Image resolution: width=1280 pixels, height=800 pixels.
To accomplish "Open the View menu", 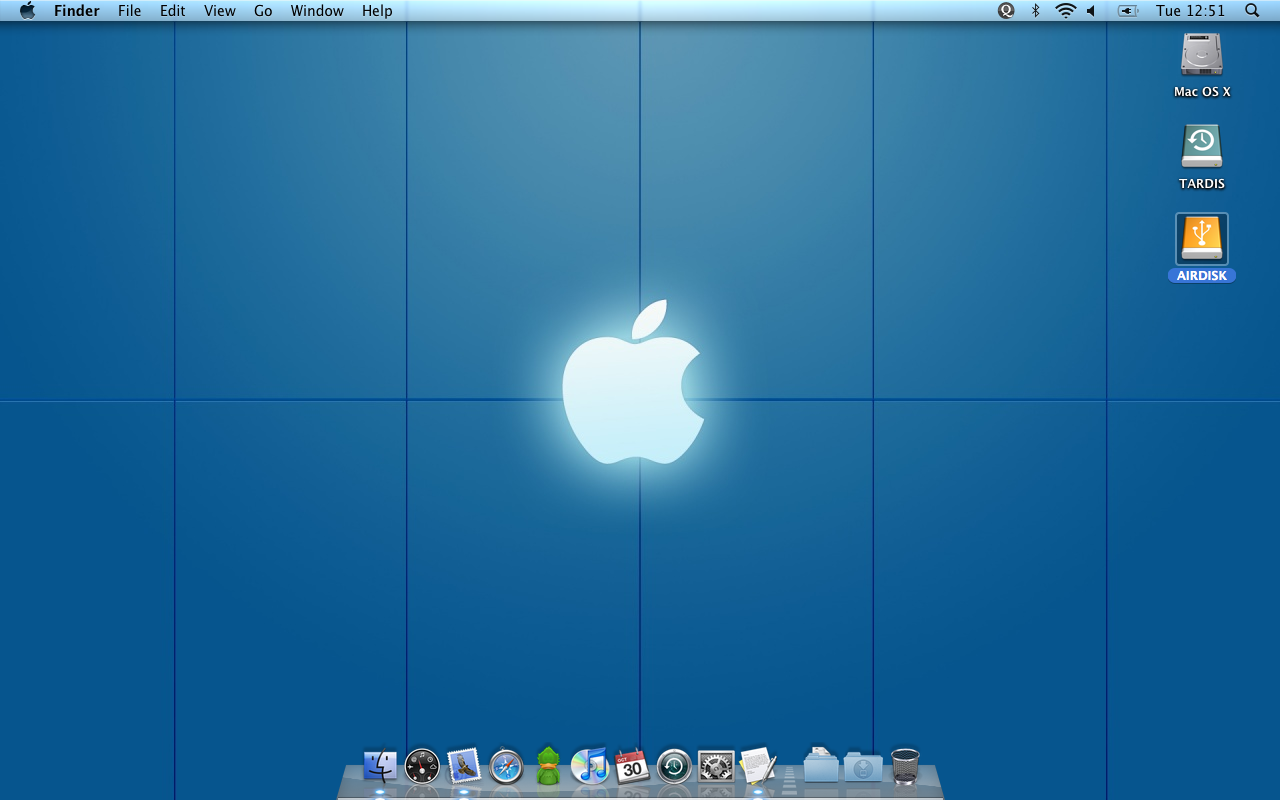I will click(x=220, y=11).
